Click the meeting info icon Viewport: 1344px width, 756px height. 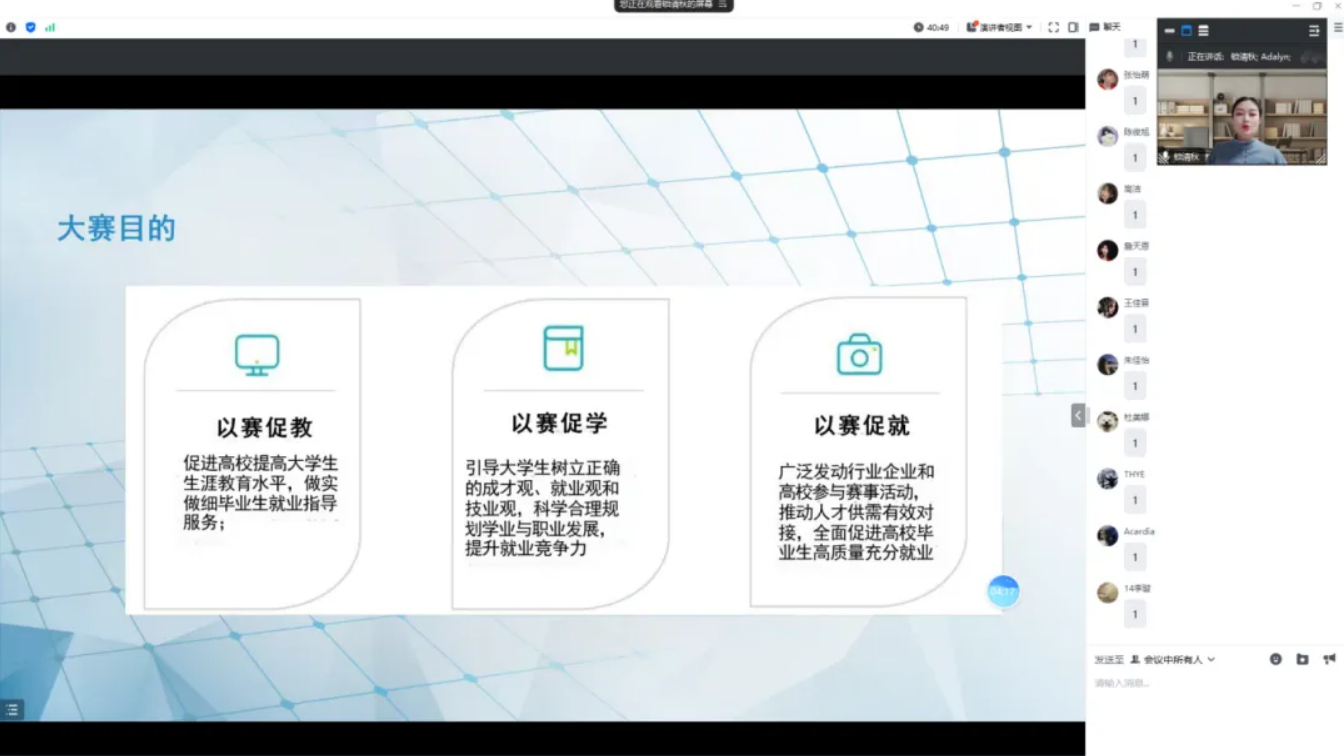coord(11,27)
